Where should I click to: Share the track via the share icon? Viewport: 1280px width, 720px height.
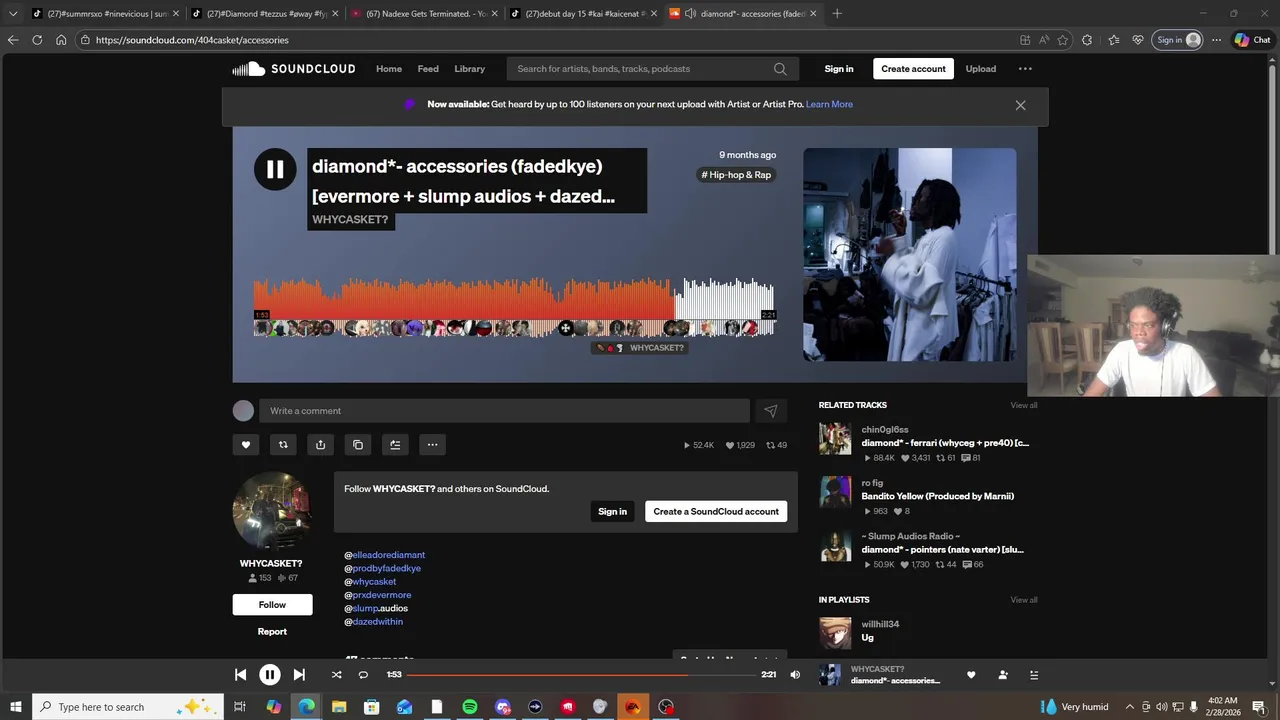coord(320,445)
